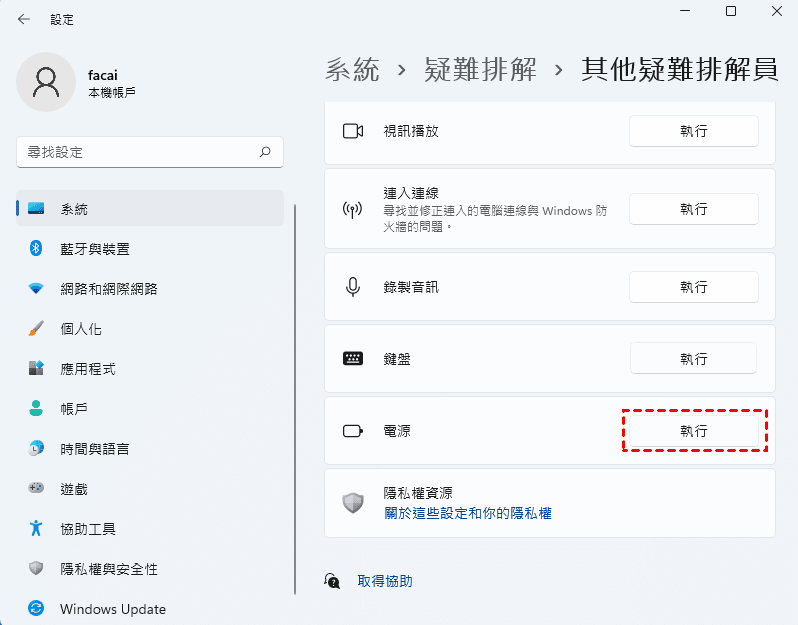Click the paintbrush icon for 個人化

coord(37,328)
